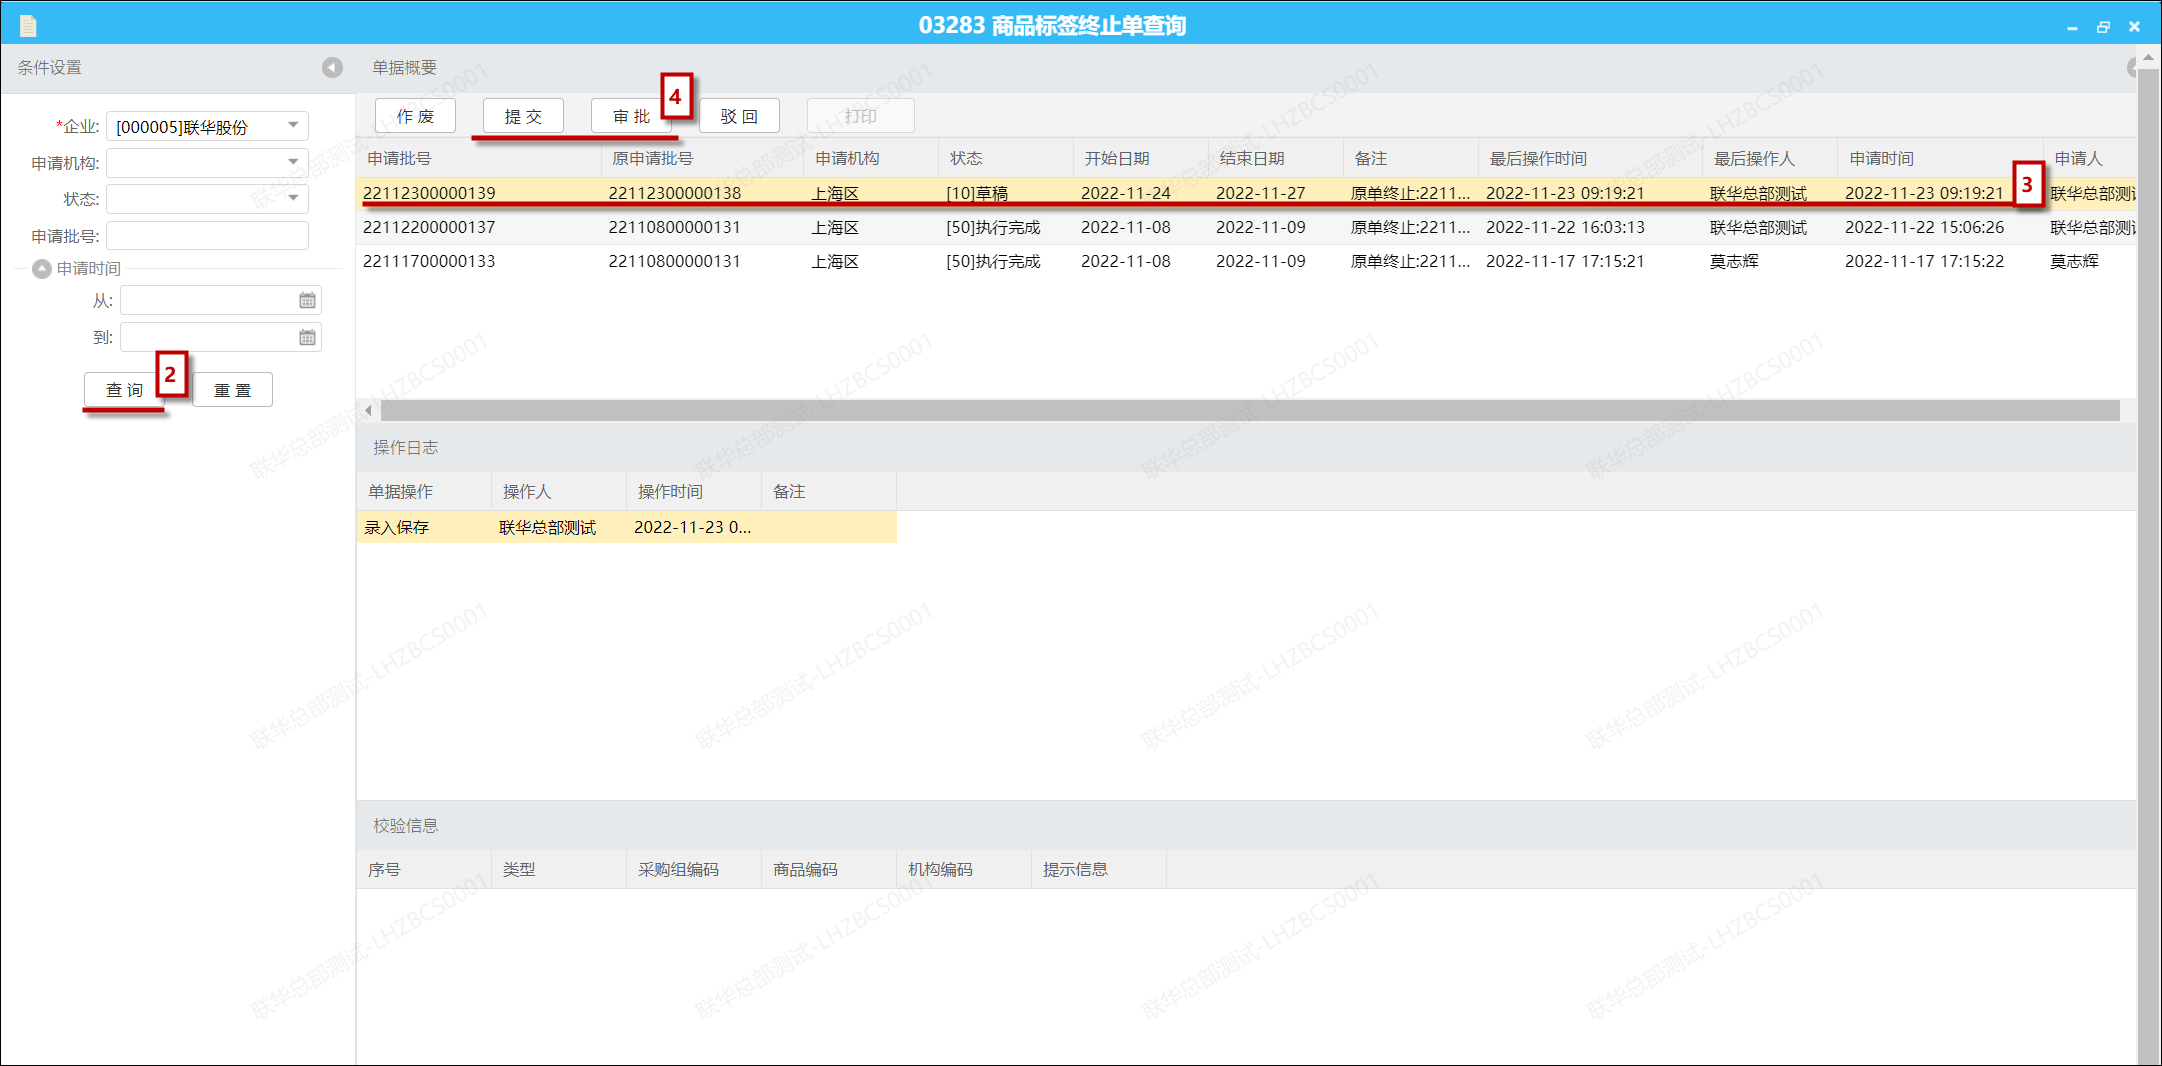Open the 状态 dropdown list
This screenshot has width=2162, height=1066.
(293, 198)
